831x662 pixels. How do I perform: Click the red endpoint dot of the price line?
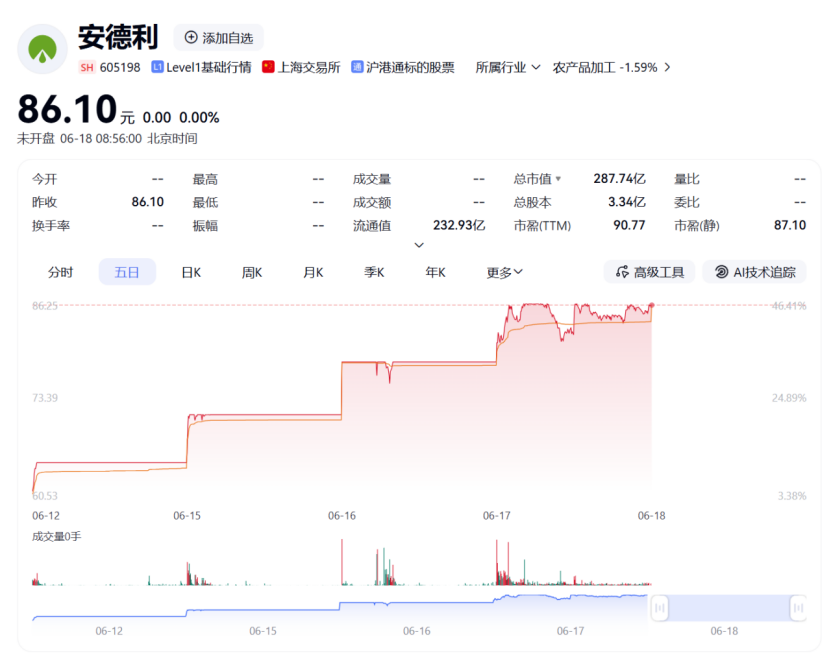[x=652, y=305]
